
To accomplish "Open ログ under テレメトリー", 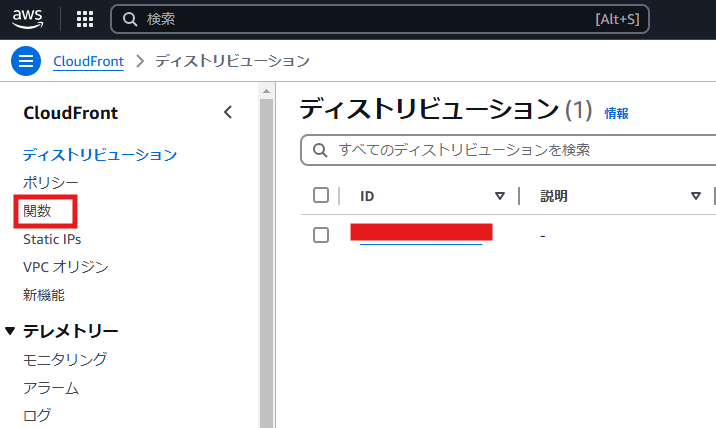I will point(37,416).
